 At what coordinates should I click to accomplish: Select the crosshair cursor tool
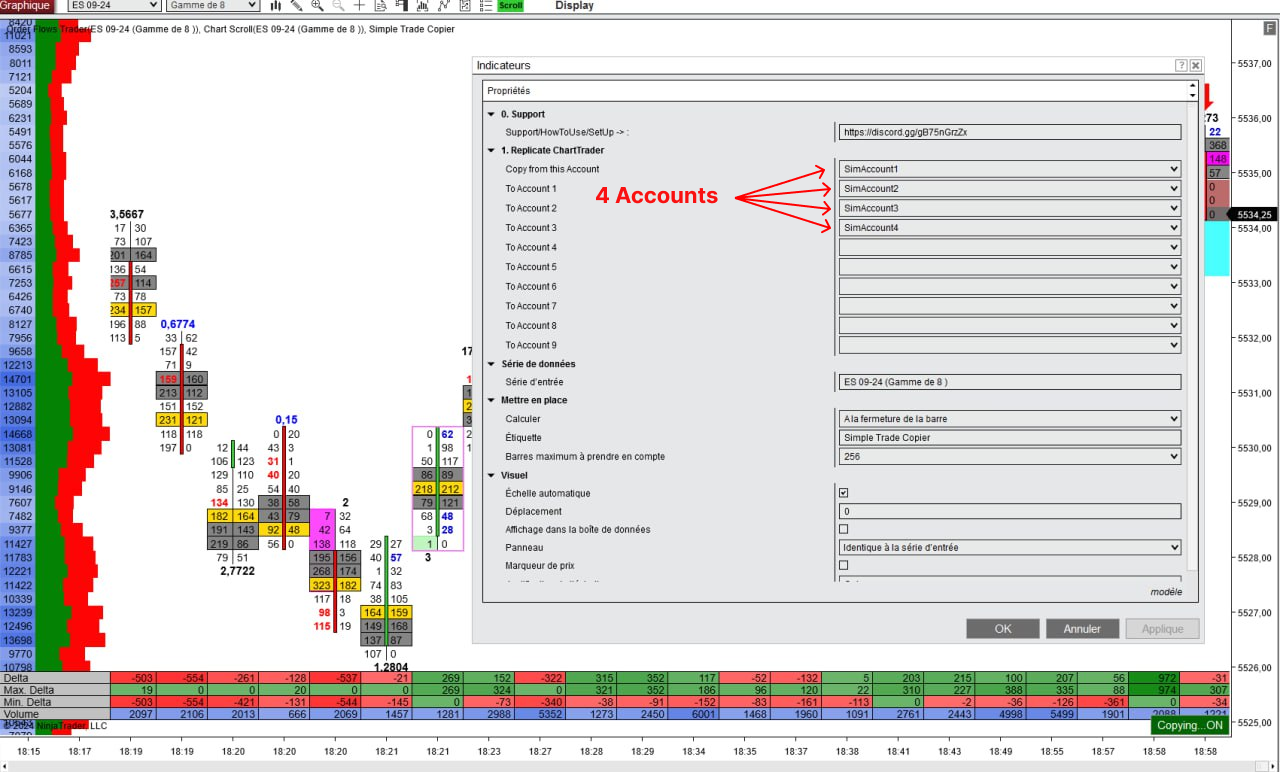(x=359, y=5)
